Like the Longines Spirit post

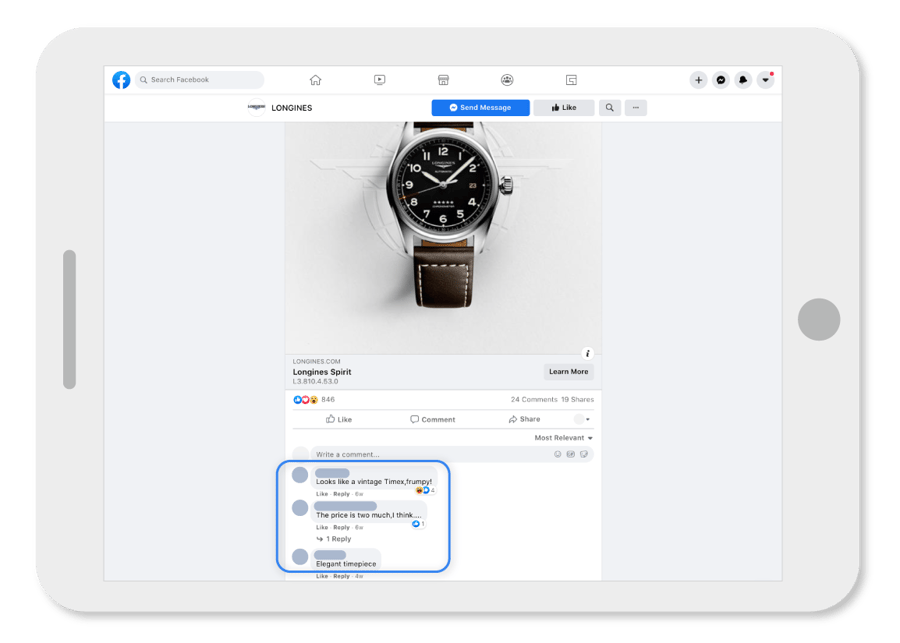click(x=339, y=419)
